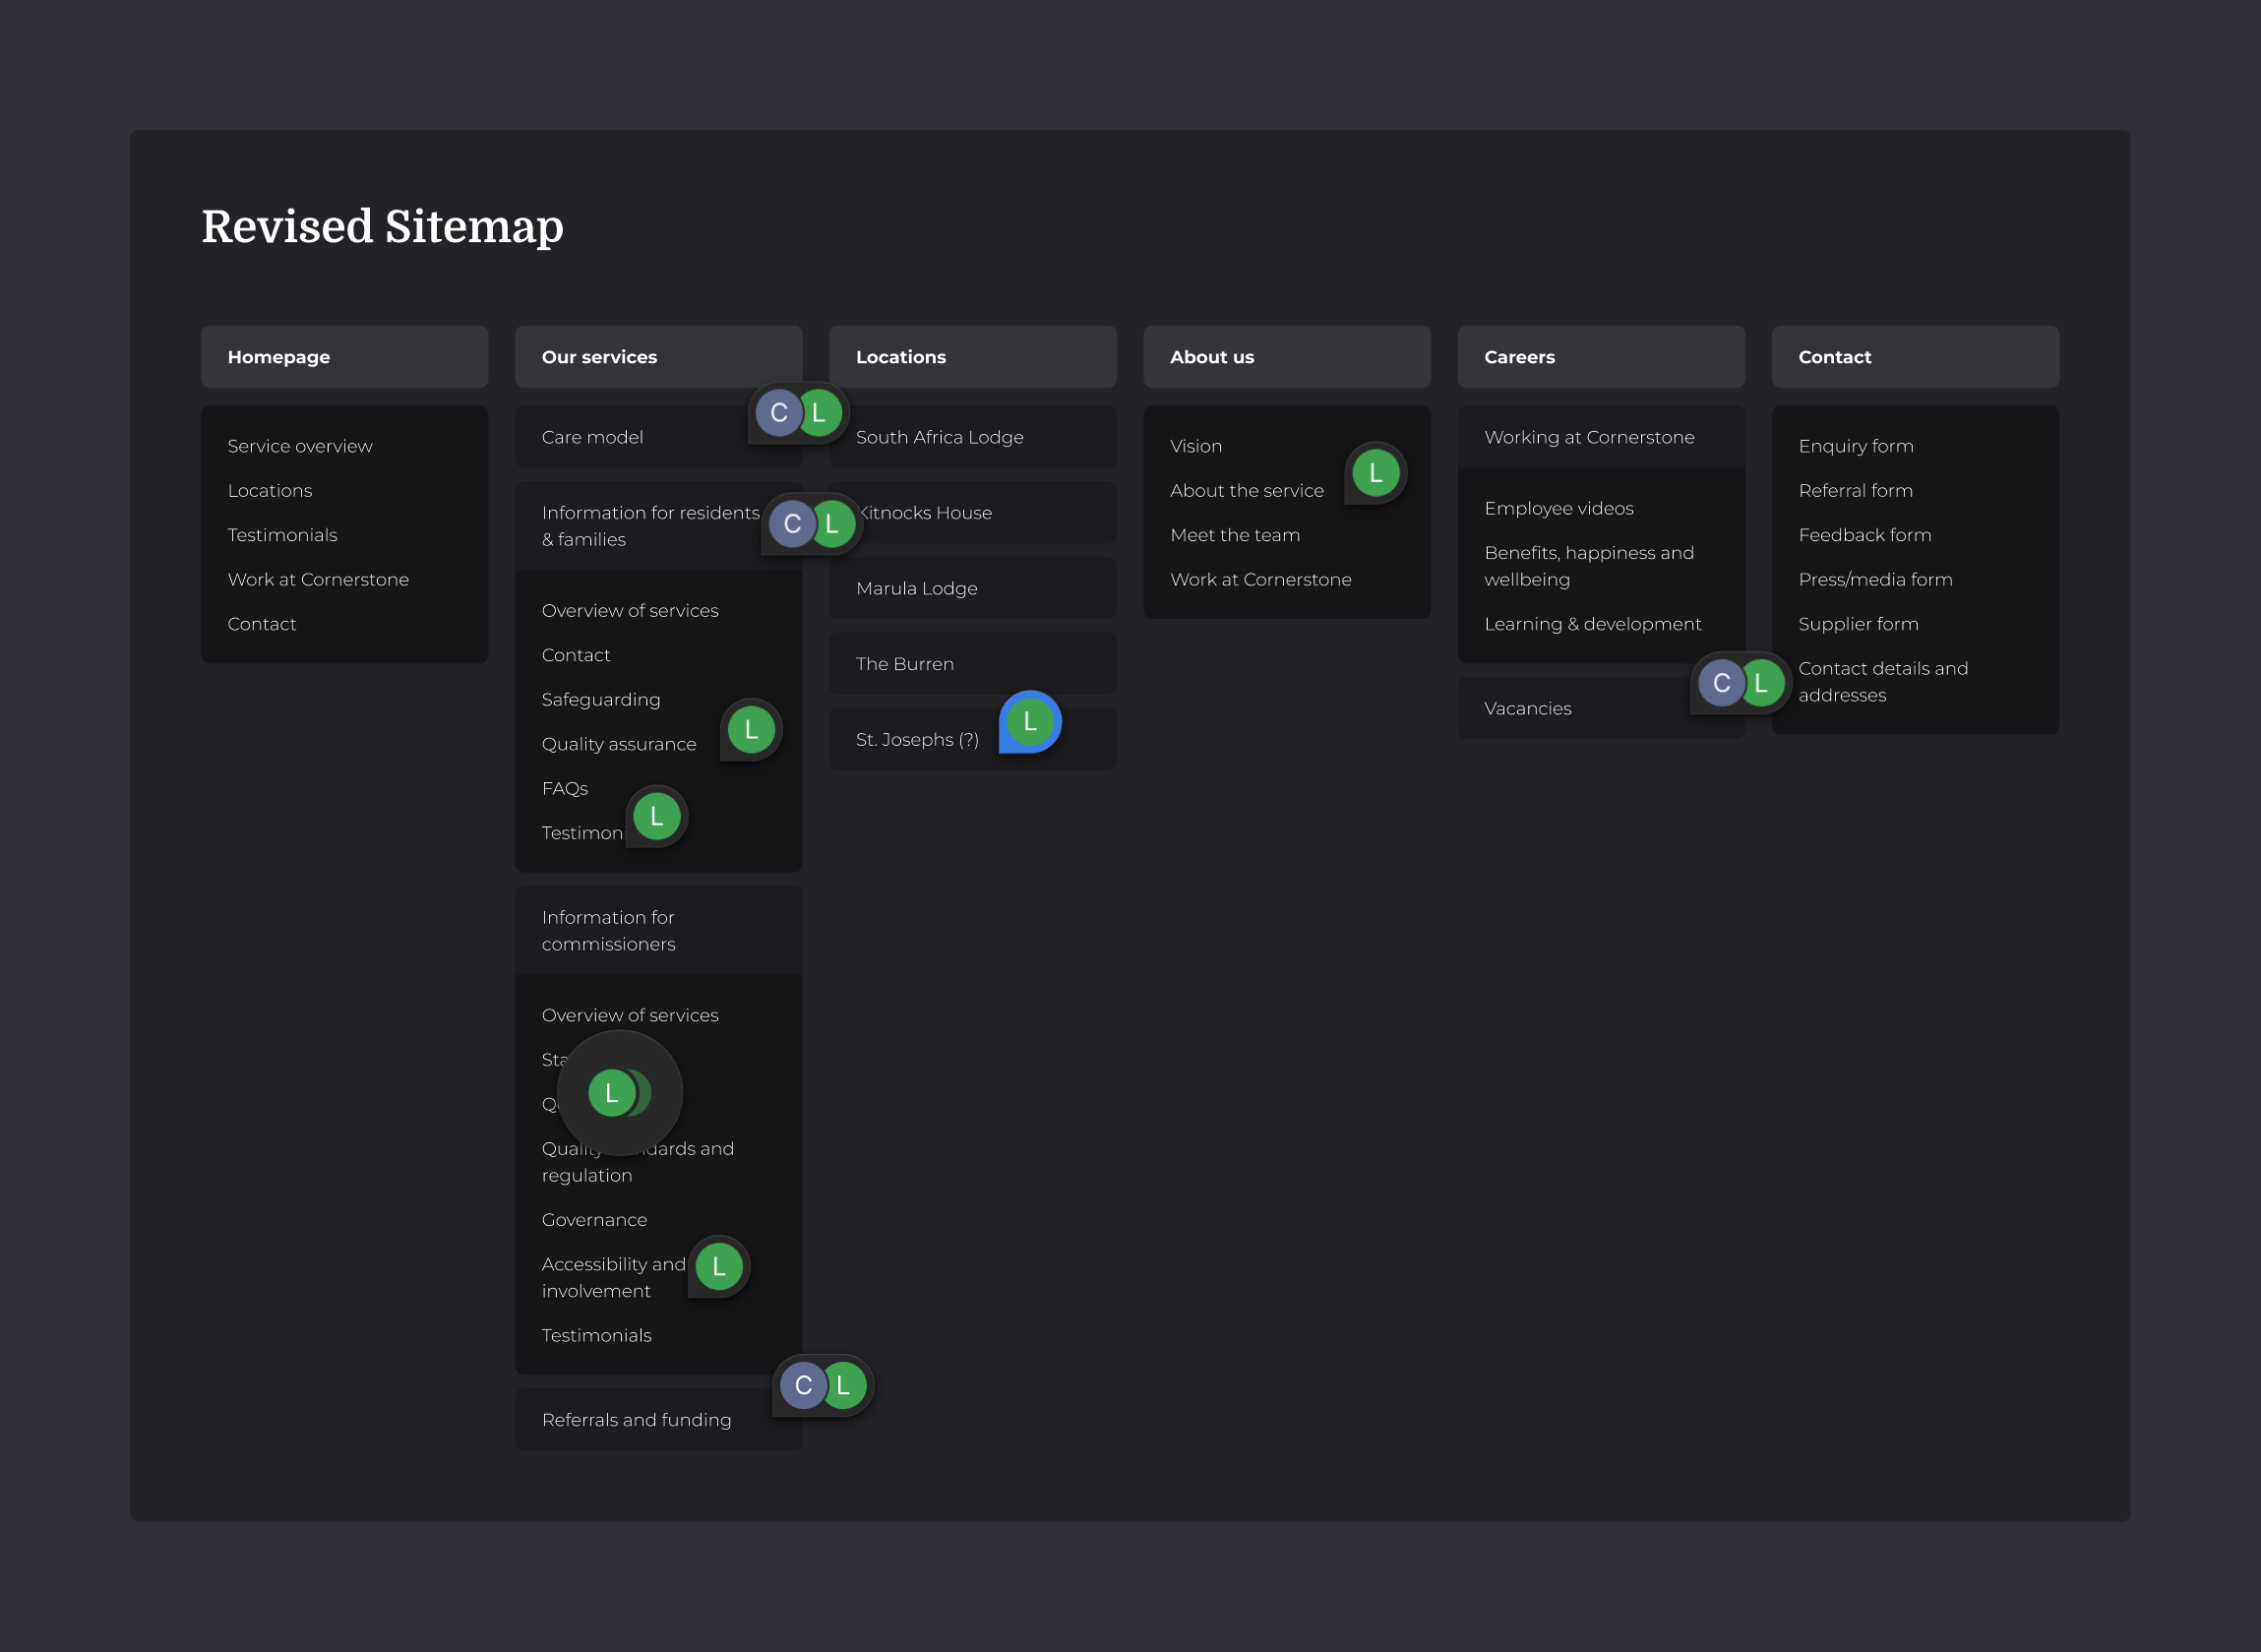Image resolution: width=2261 pixels, height=1652 pixels.
Task: Click About the service item
Action: (x=1247, y=491)
